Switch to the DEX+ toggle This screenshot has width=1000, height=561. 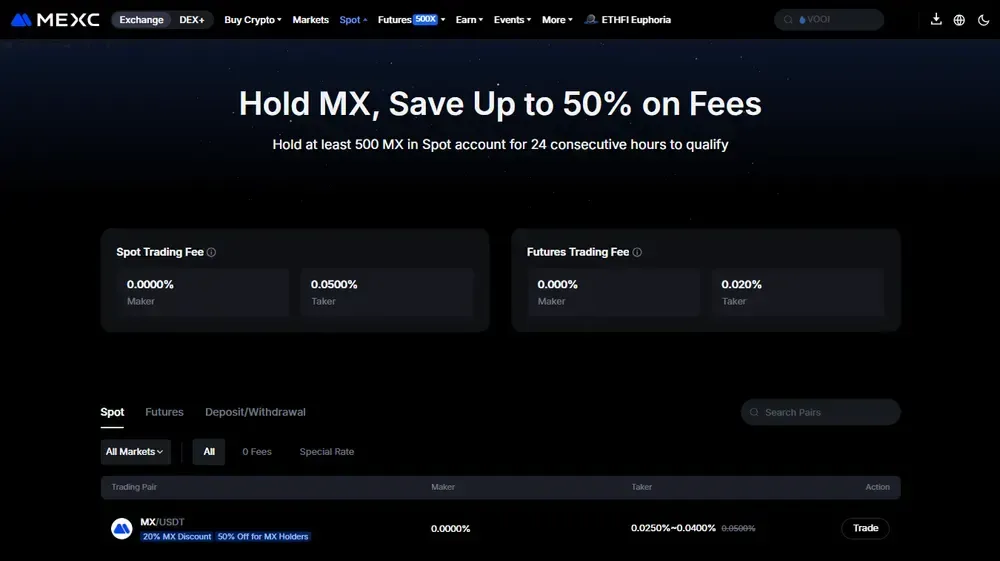[x=191, y=20]
